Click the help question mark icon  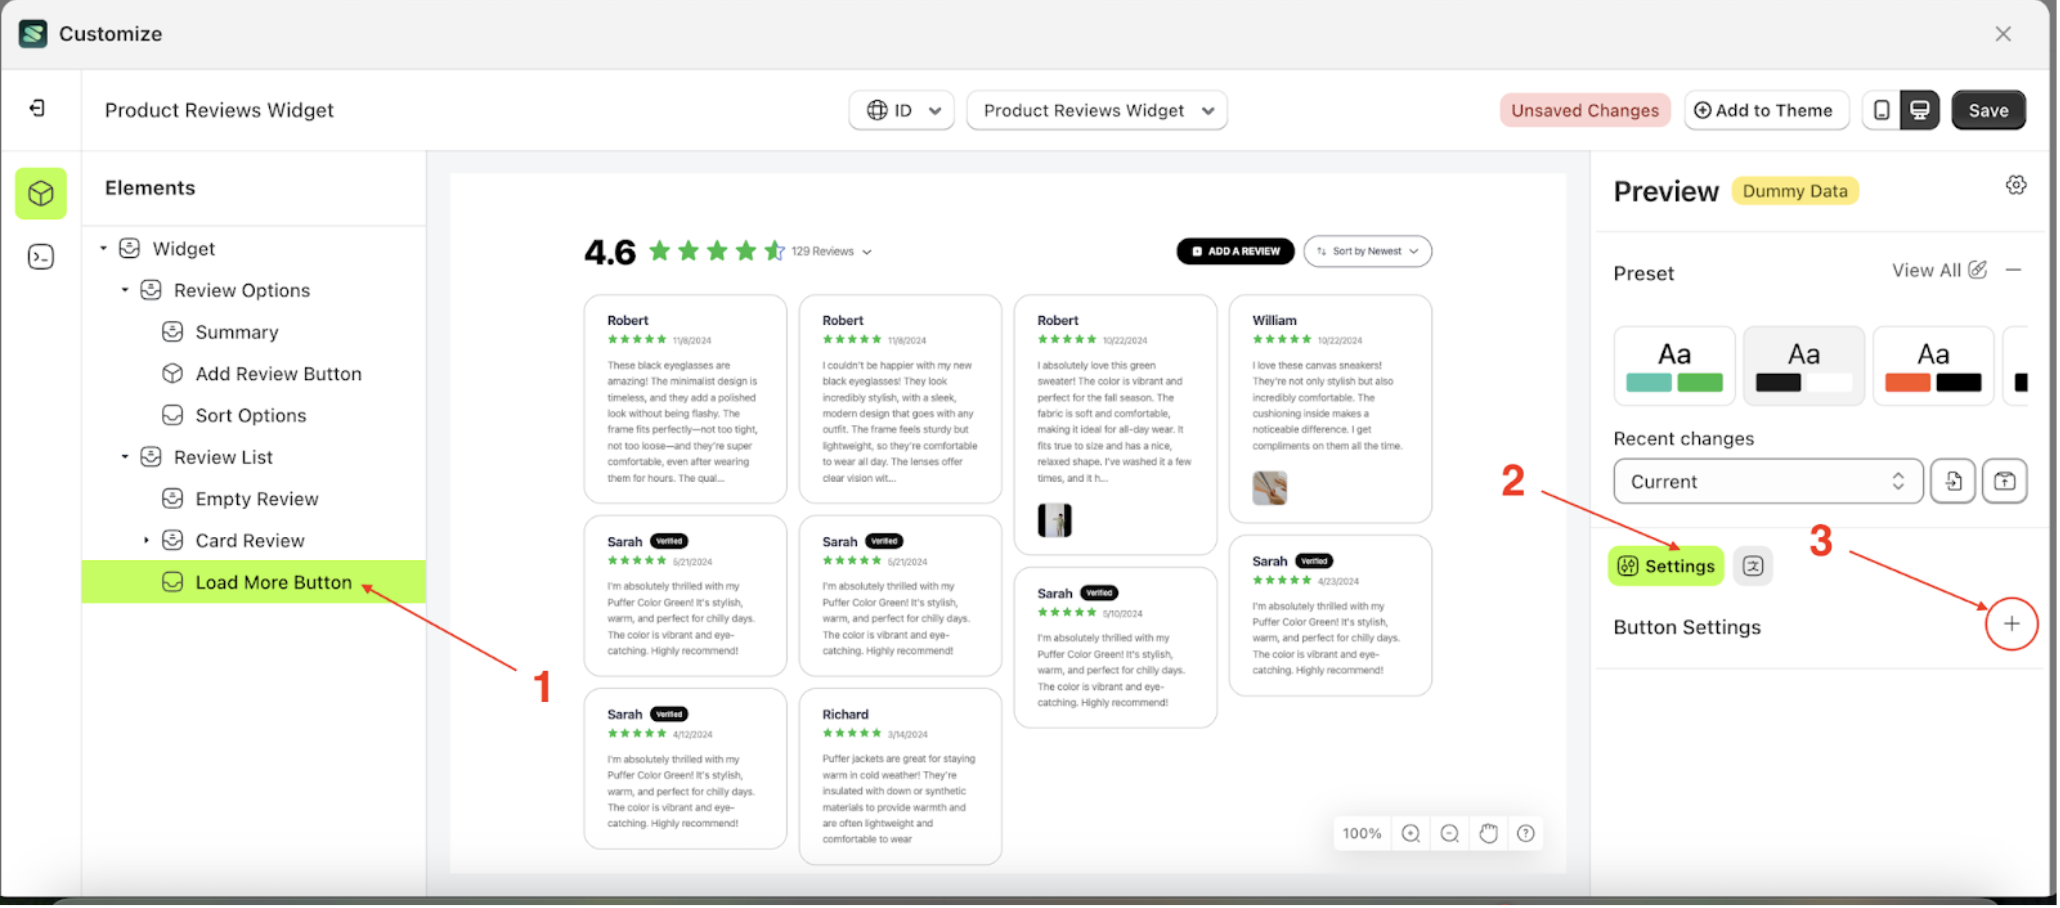pos(1525,832)
